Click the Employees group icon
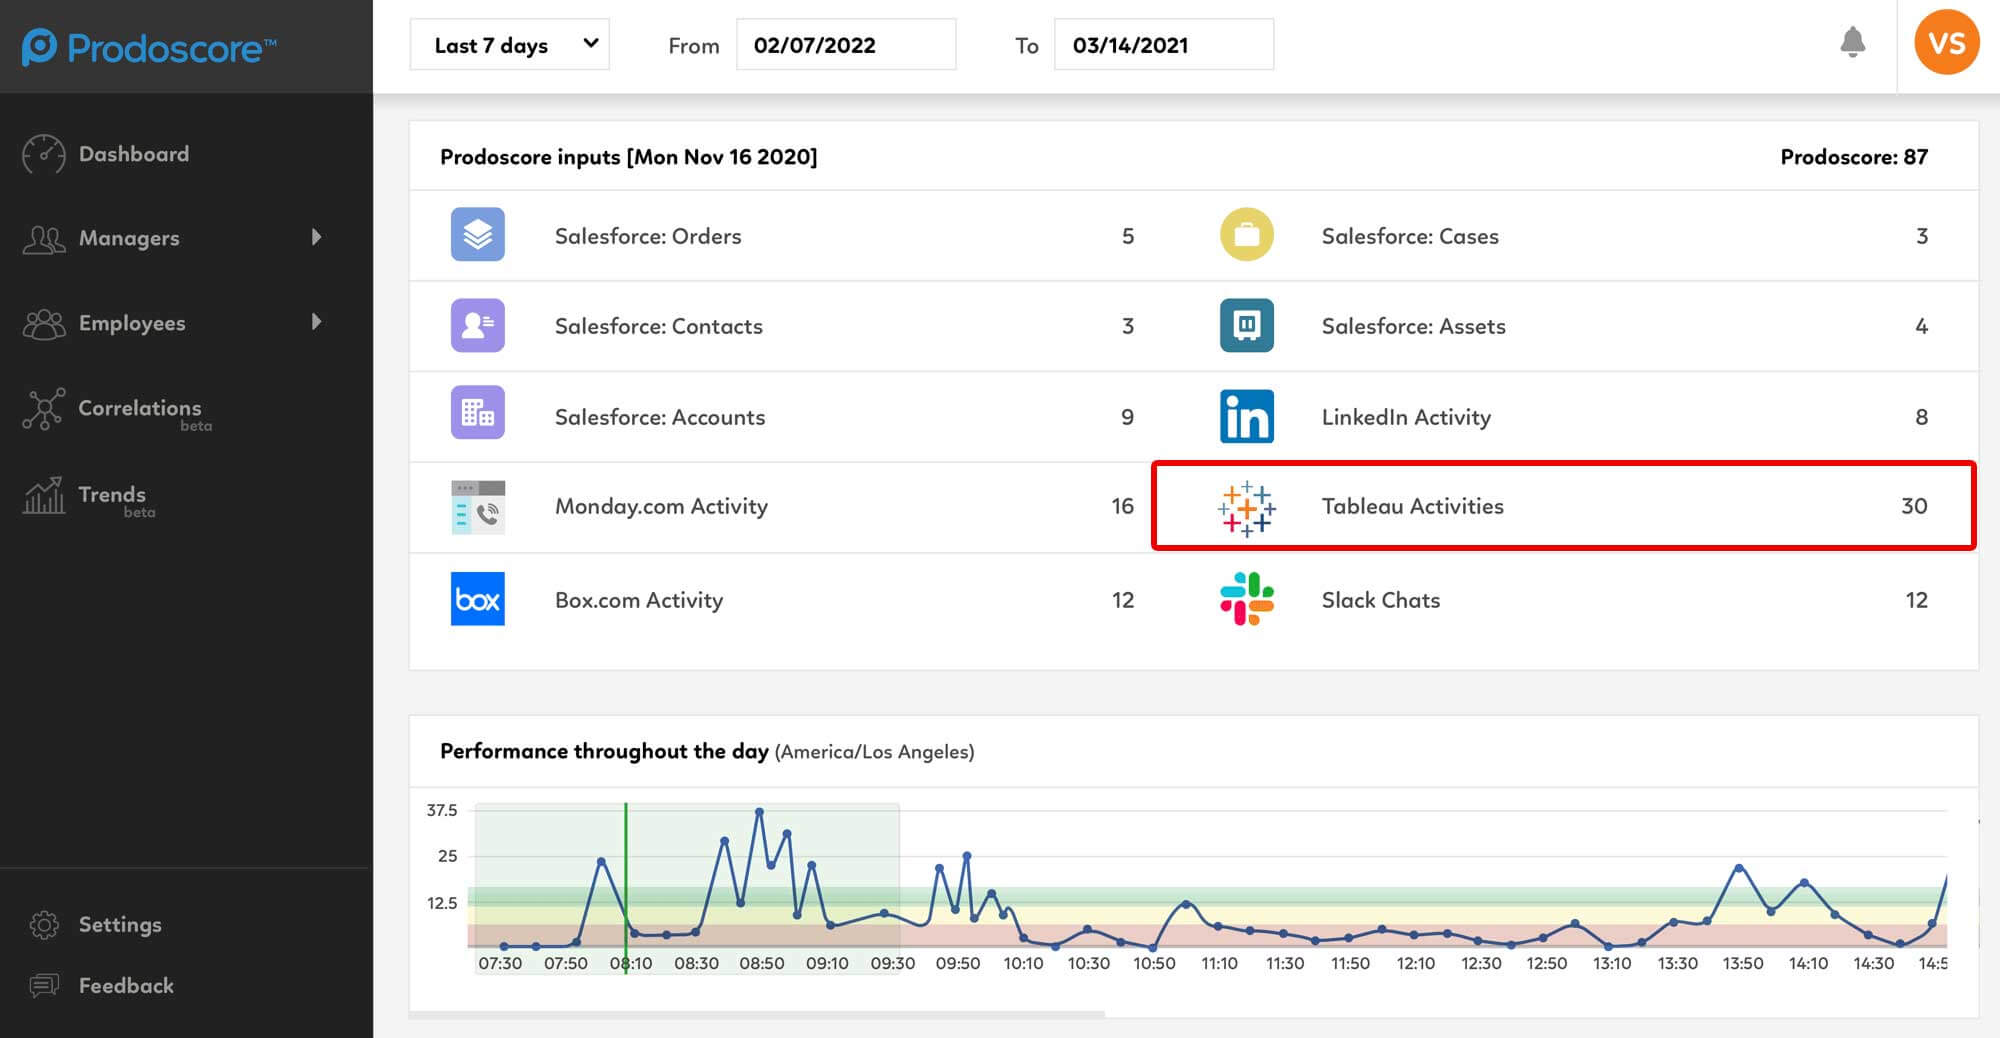The width and height of the screenshot is (2000, 1038). click(x=43, y=323)
